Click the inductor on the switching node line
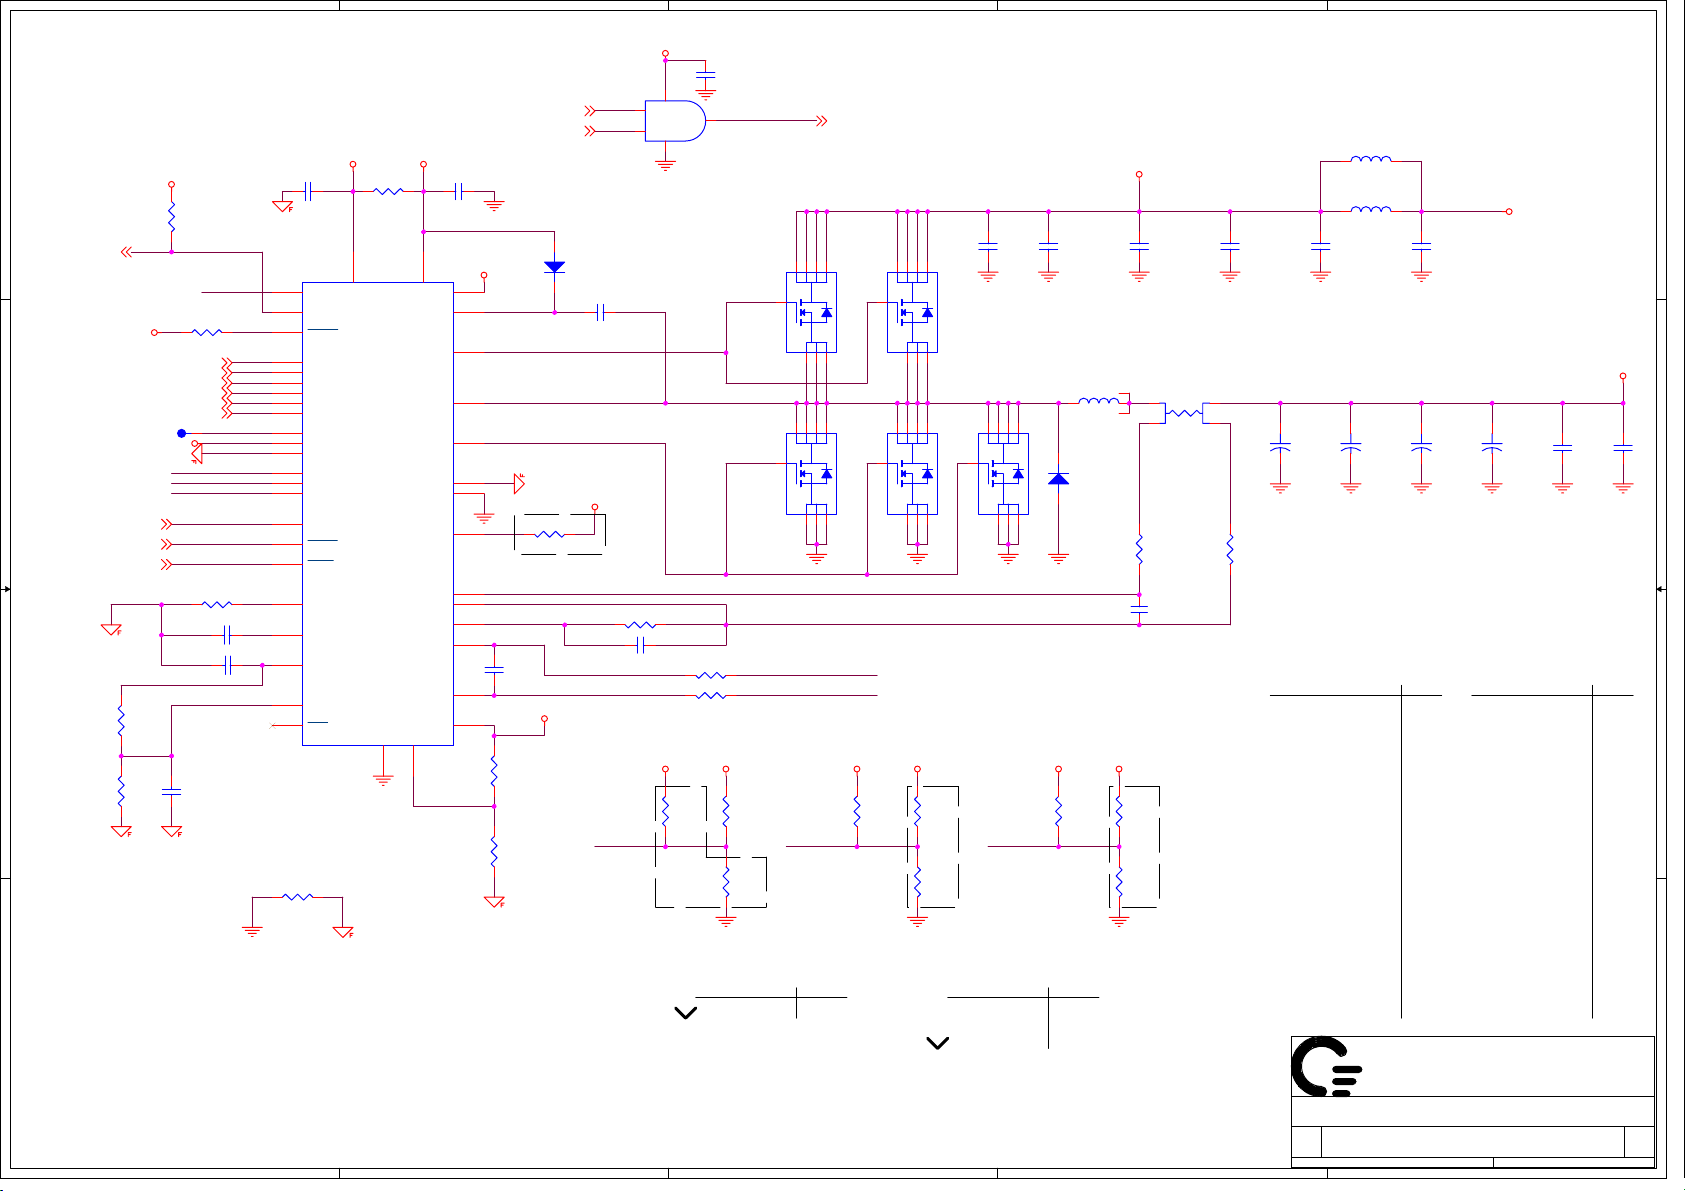Screen dimensions: 1685x1191 1100,402
